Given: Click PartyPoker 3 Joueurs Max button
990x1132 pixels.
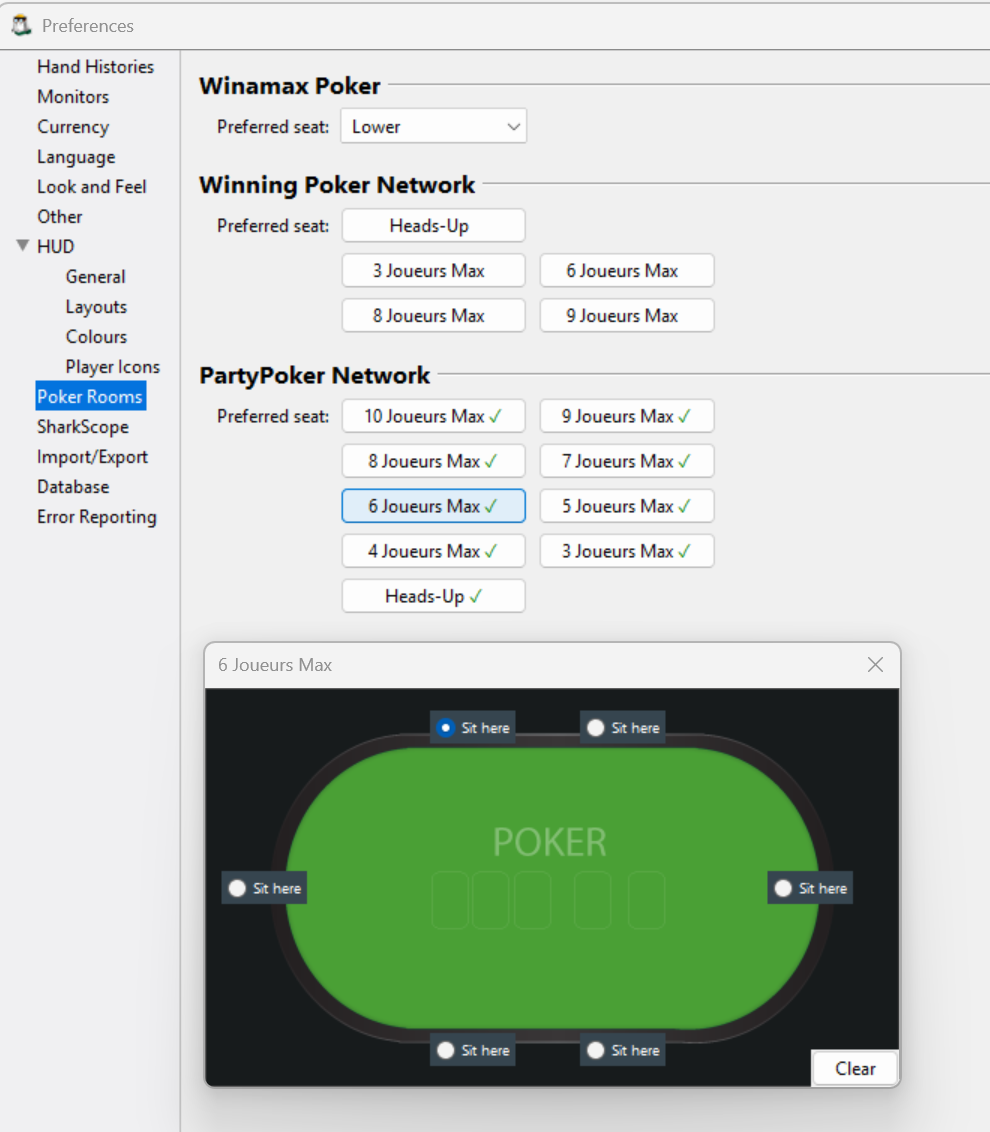Looking at the screenshot, I should (x=627, y=551).
